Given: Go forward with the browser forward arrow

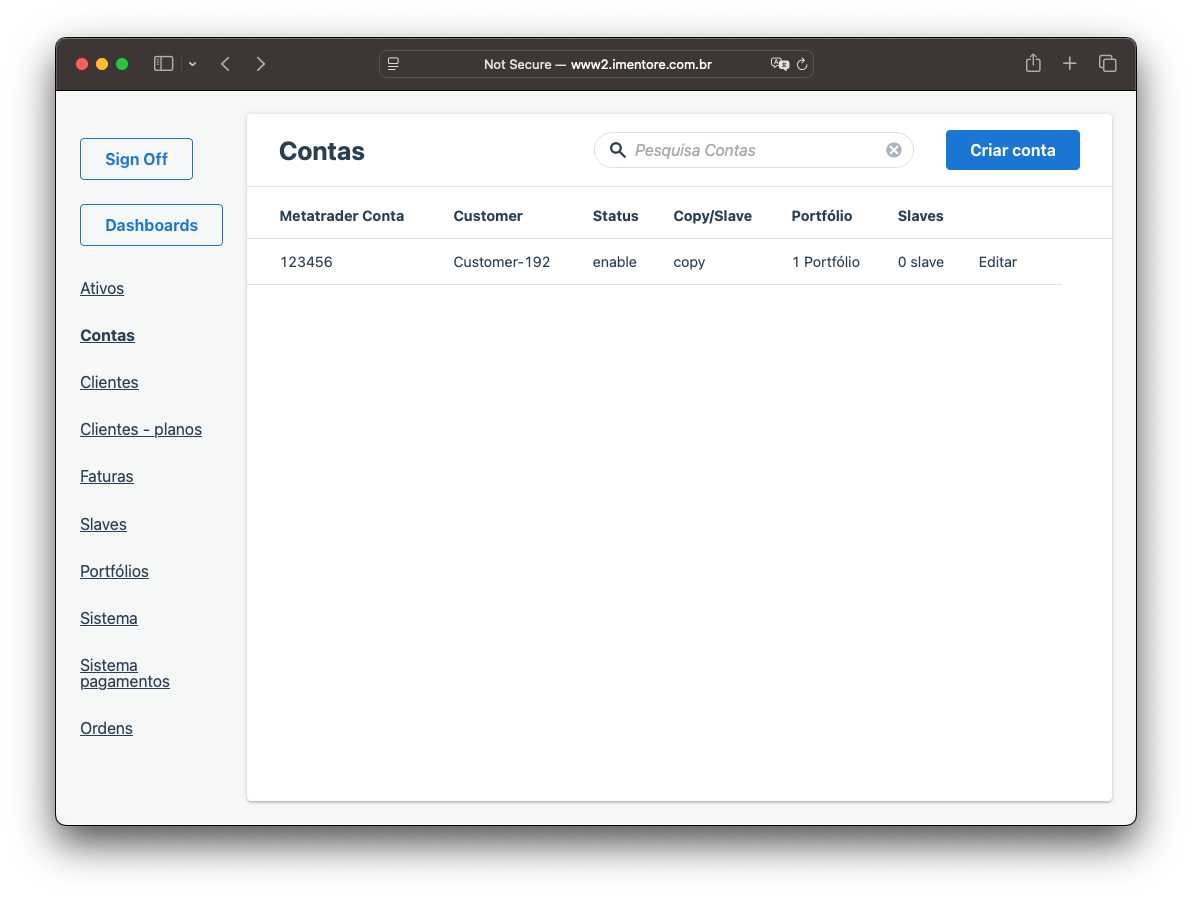Looking at the screenshot, I should pos(261,64).
